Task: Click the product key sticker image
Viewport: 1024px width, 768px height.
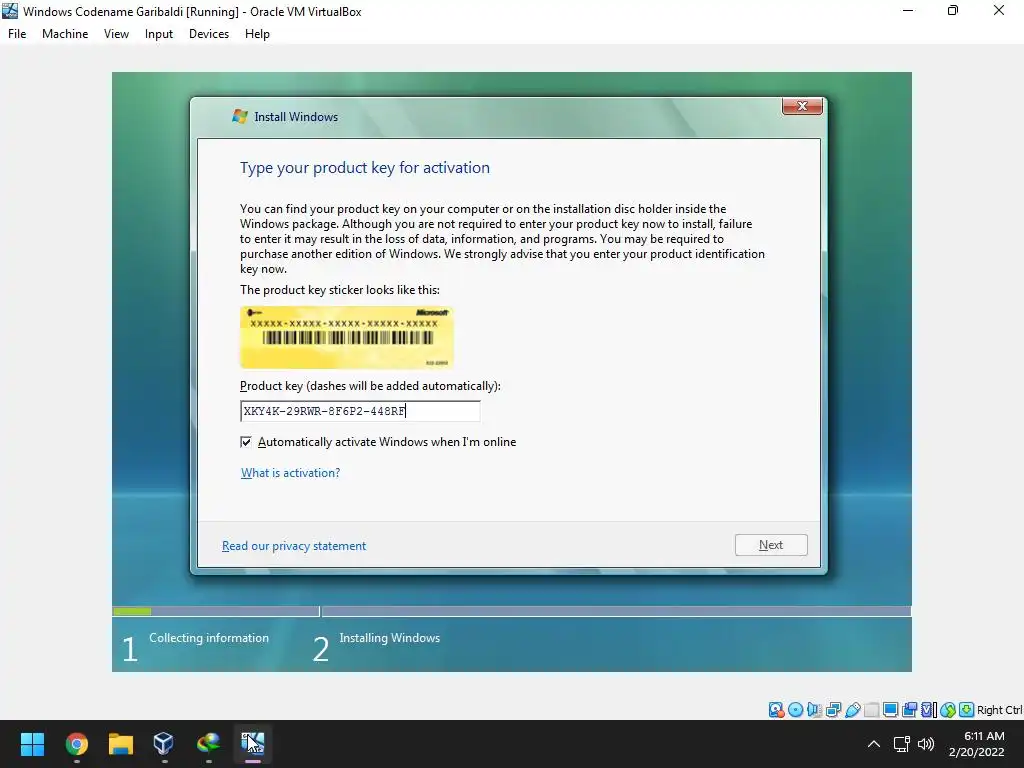Action: coord(347,338)
